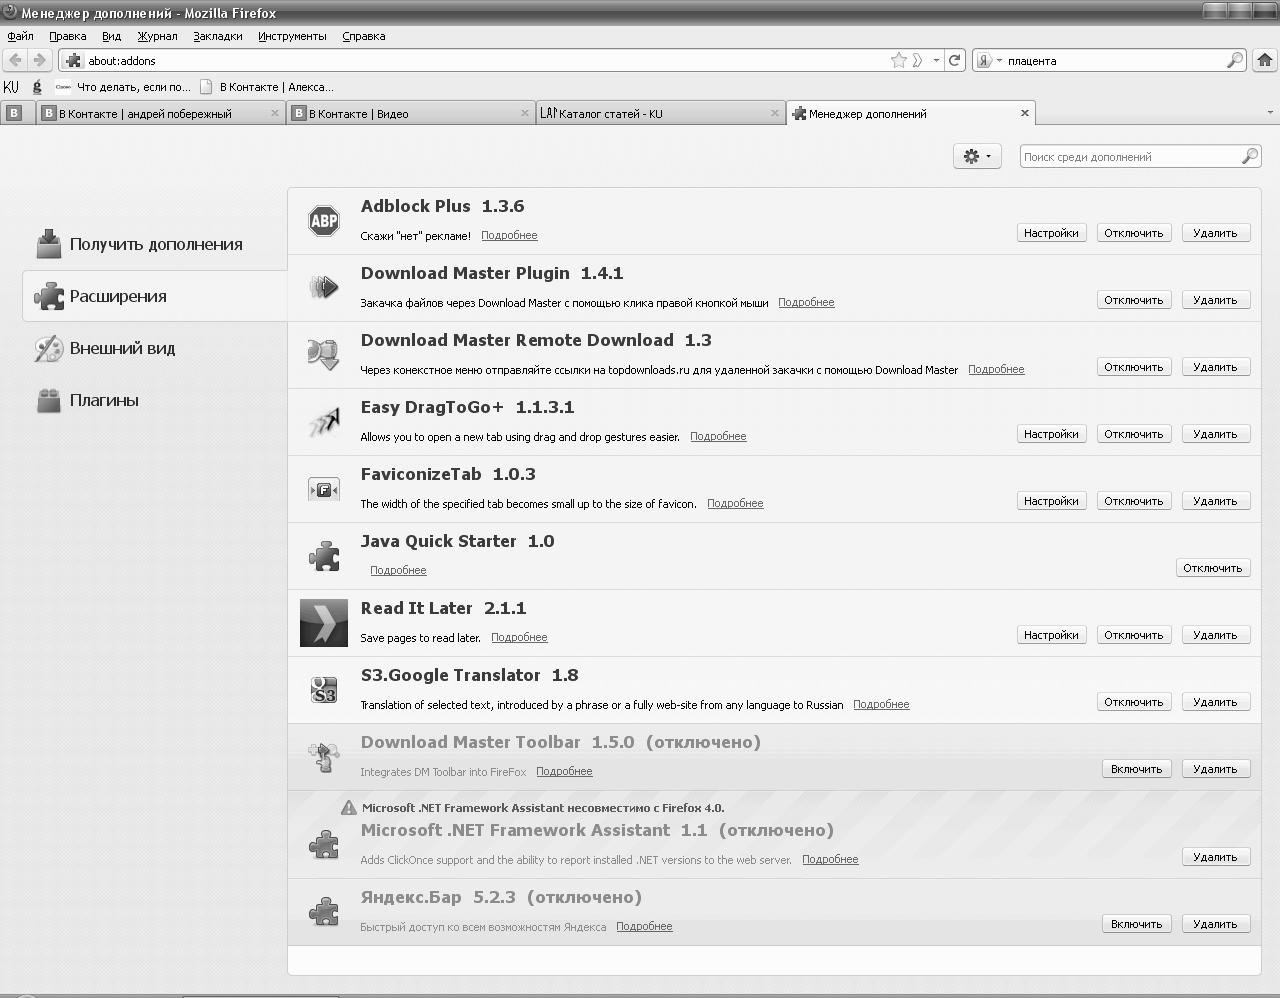The width and height of the screenshot is (1280, 998).
Task: Click the Read It Later extension icon
Action: [324, 623]
